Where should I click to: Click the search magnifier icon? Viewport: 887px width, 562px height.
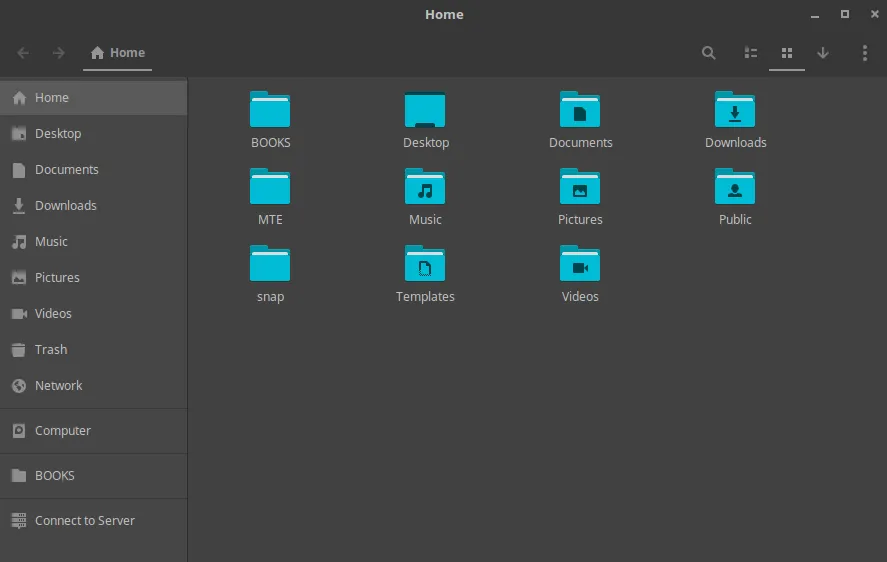click(x=709, y=53)
